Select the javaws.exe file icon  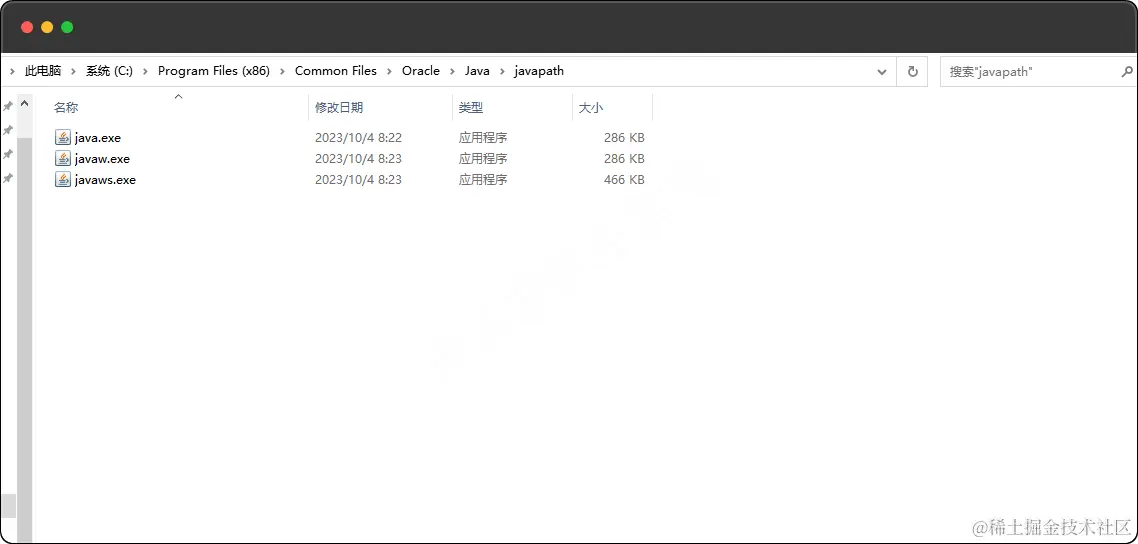(x=63, y=180)
